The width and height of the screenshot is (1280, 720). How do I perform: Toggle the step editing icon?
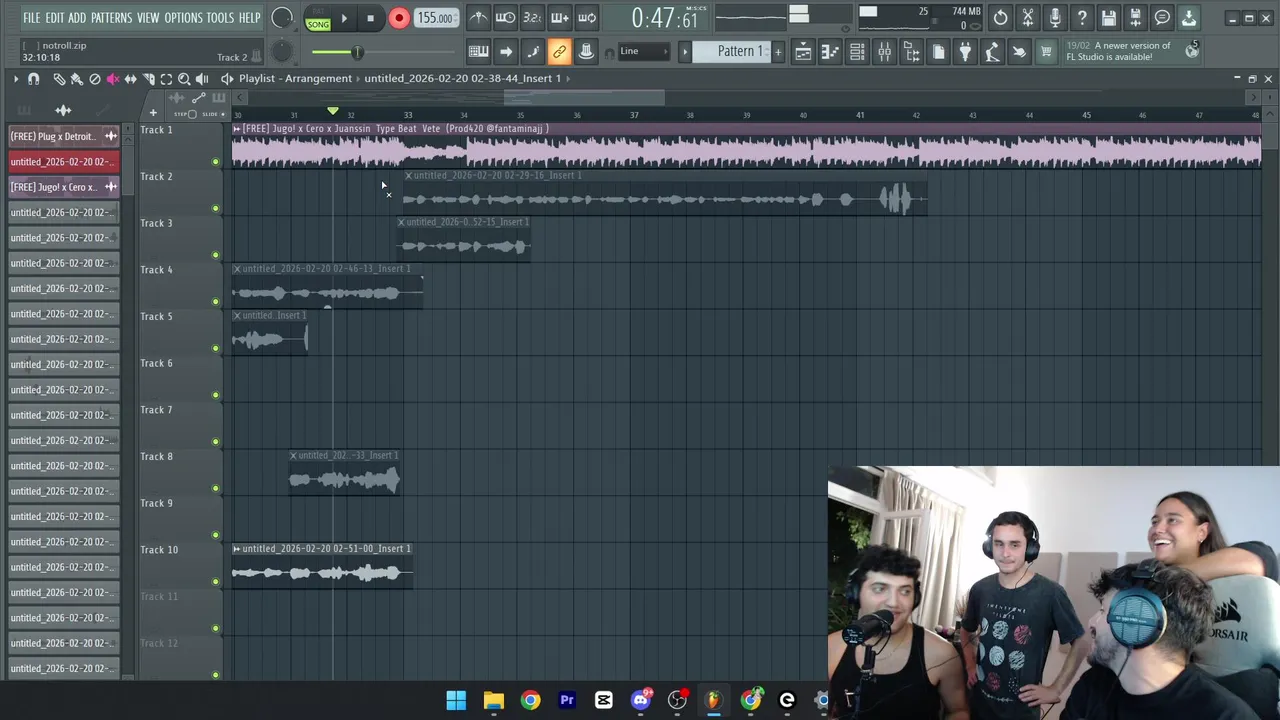(532, 52)
